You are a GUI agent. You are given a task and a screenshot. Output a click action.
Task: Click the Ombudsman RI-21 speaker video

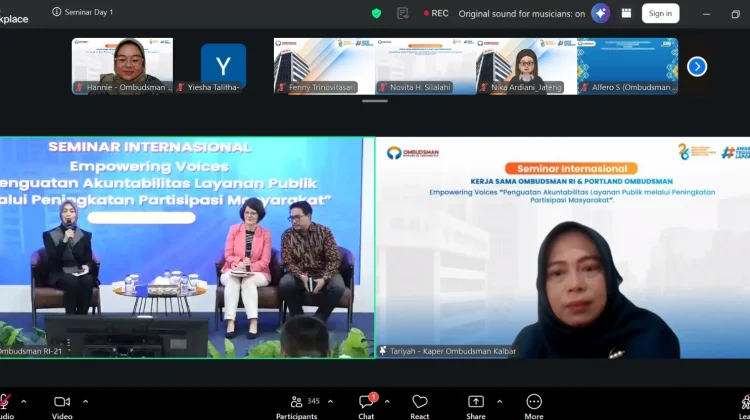[187, 247]
